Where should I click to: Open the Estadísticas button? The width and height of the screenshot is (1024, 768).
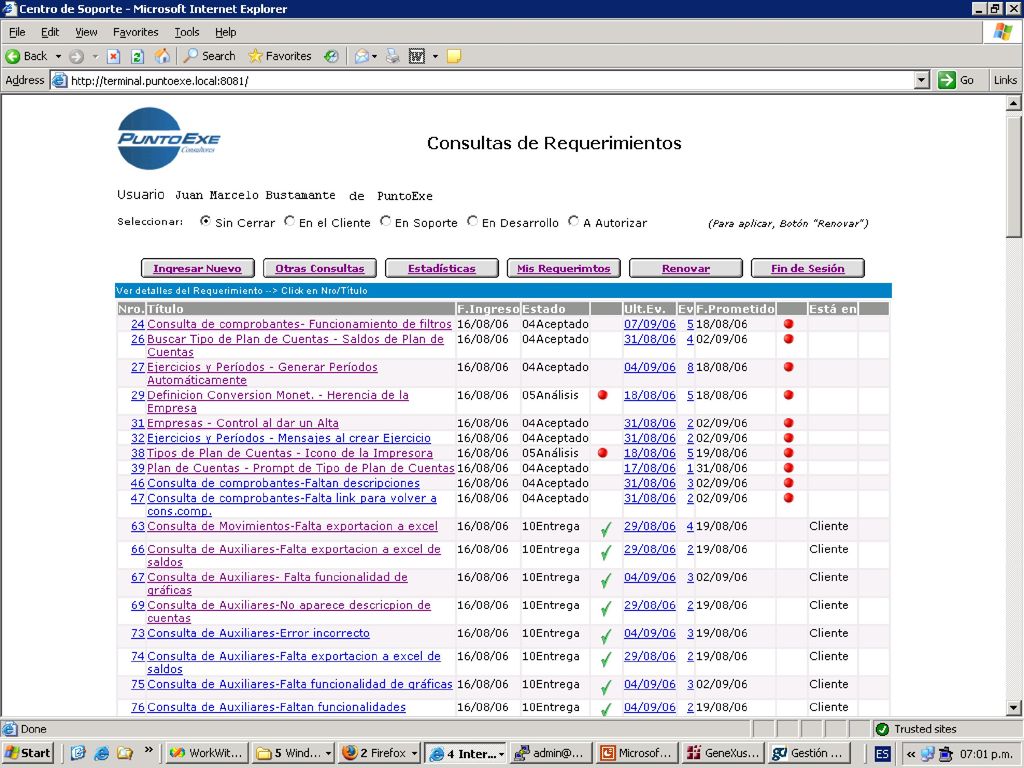point(441,268)
